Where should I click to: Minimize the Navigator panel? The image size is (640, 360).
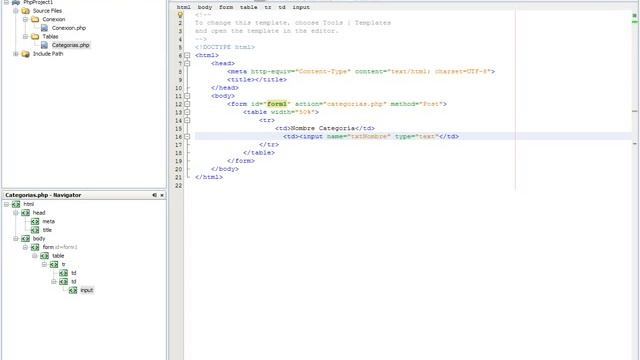154,195
